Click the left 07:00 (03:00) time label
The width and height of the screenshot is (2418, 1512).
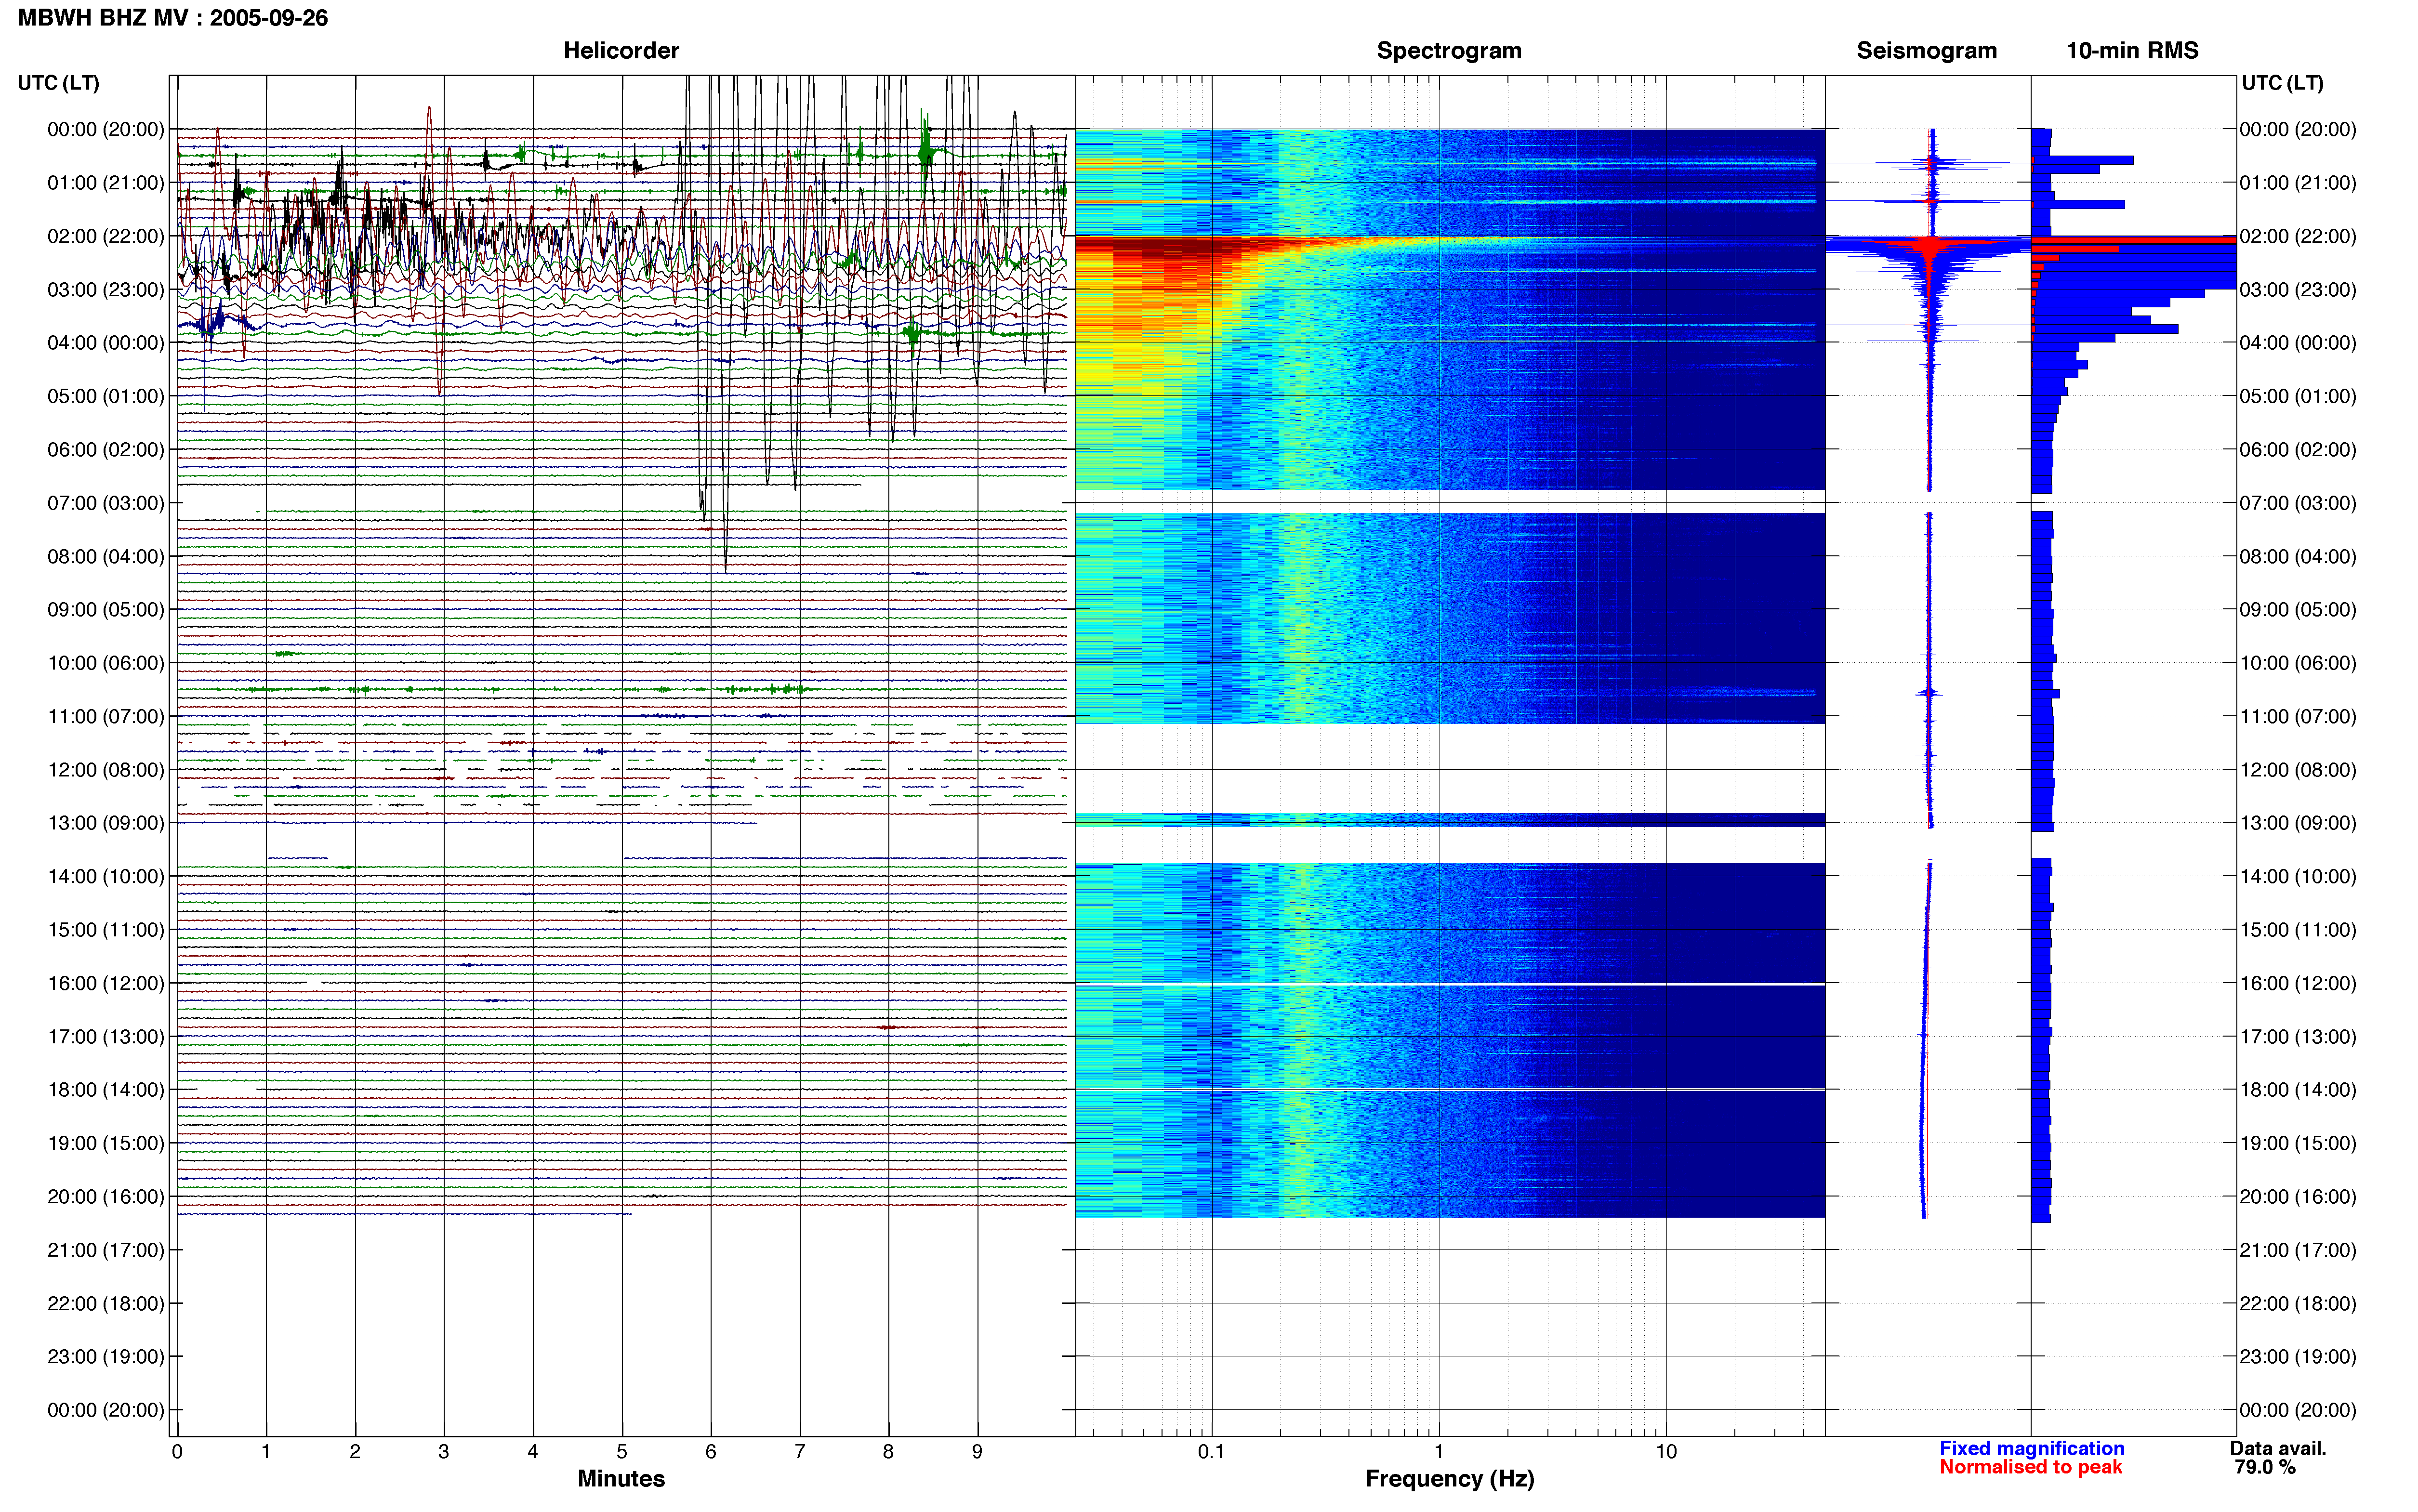point(105,503)
